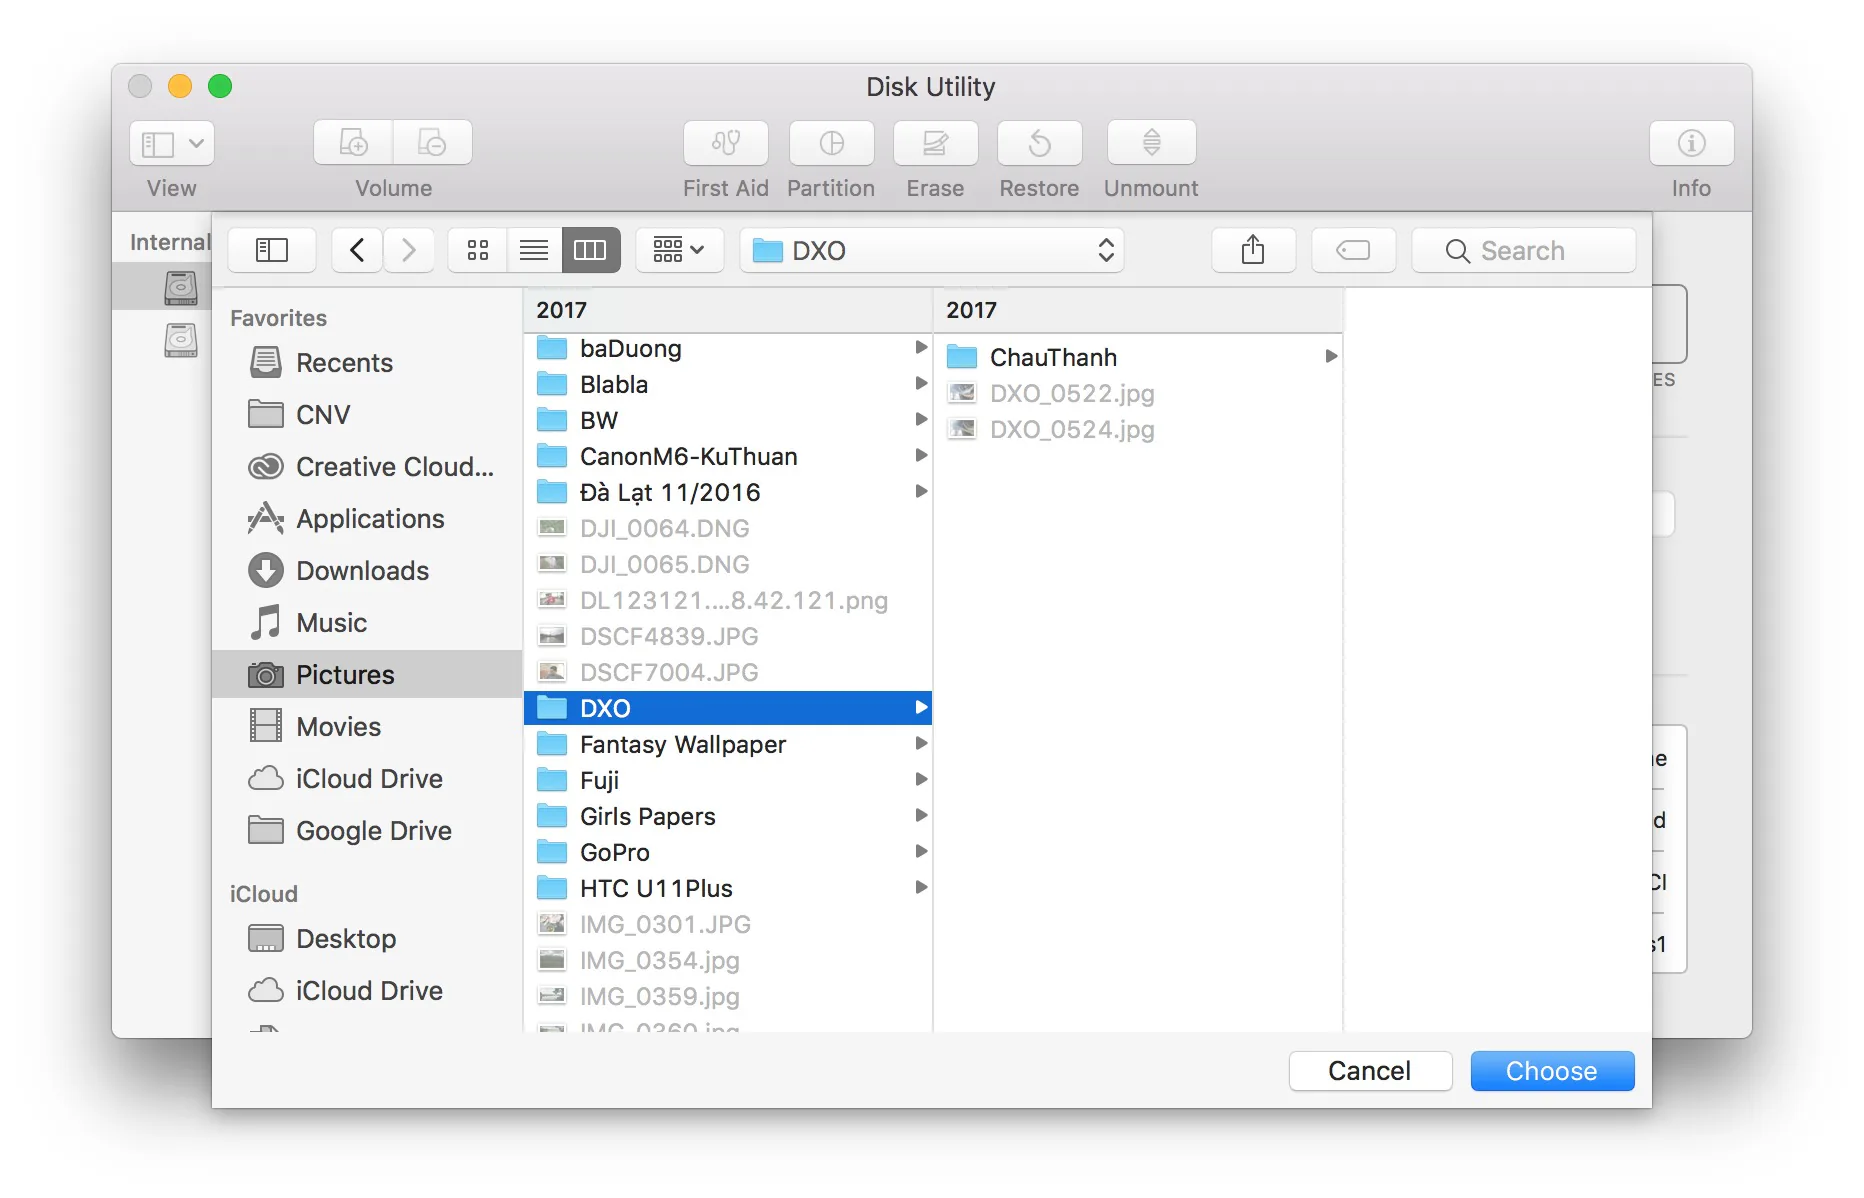Screen dimensions: 1864x1198
Task: Click the Choose button
Action: click(x=1552, y=1071)
